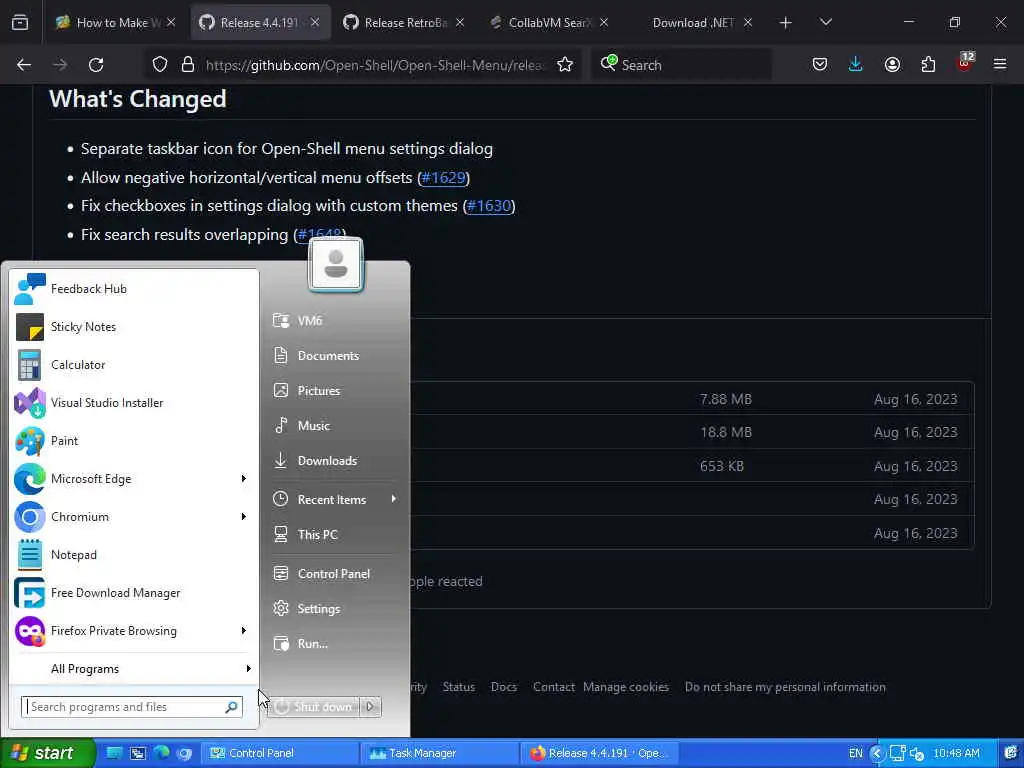This screenshot has width=1024, height=768.
Task: Open issue link #1630
Action: coord(488,206)
